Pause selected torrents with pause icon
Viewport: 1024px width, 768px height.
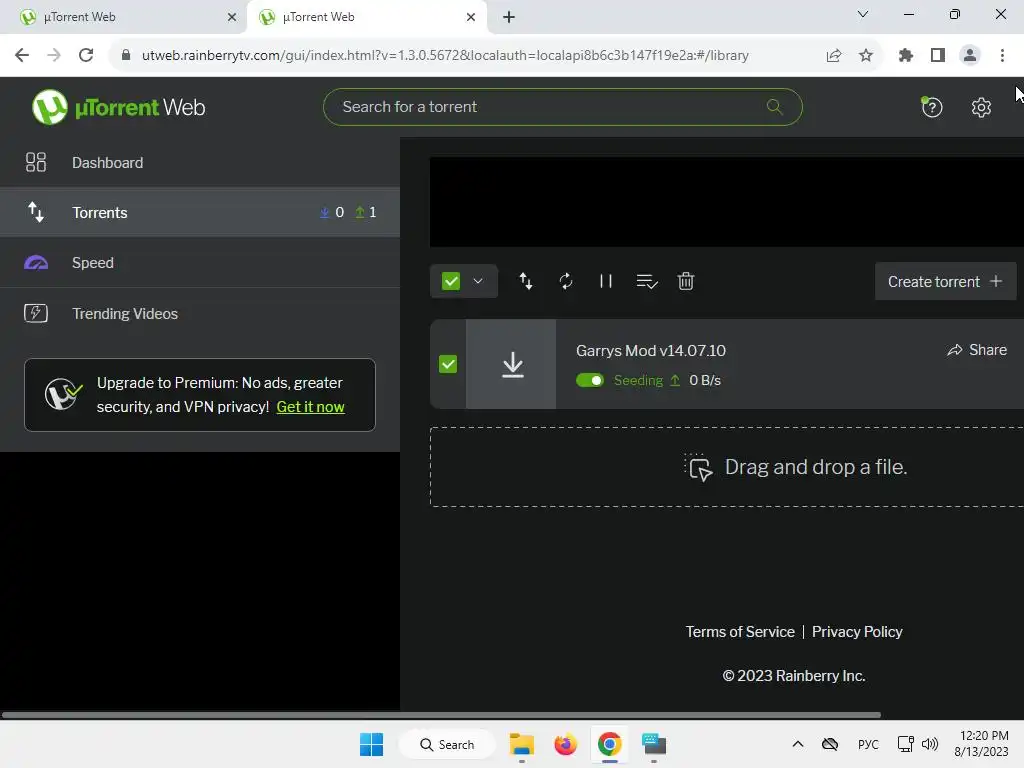[605, 281]
